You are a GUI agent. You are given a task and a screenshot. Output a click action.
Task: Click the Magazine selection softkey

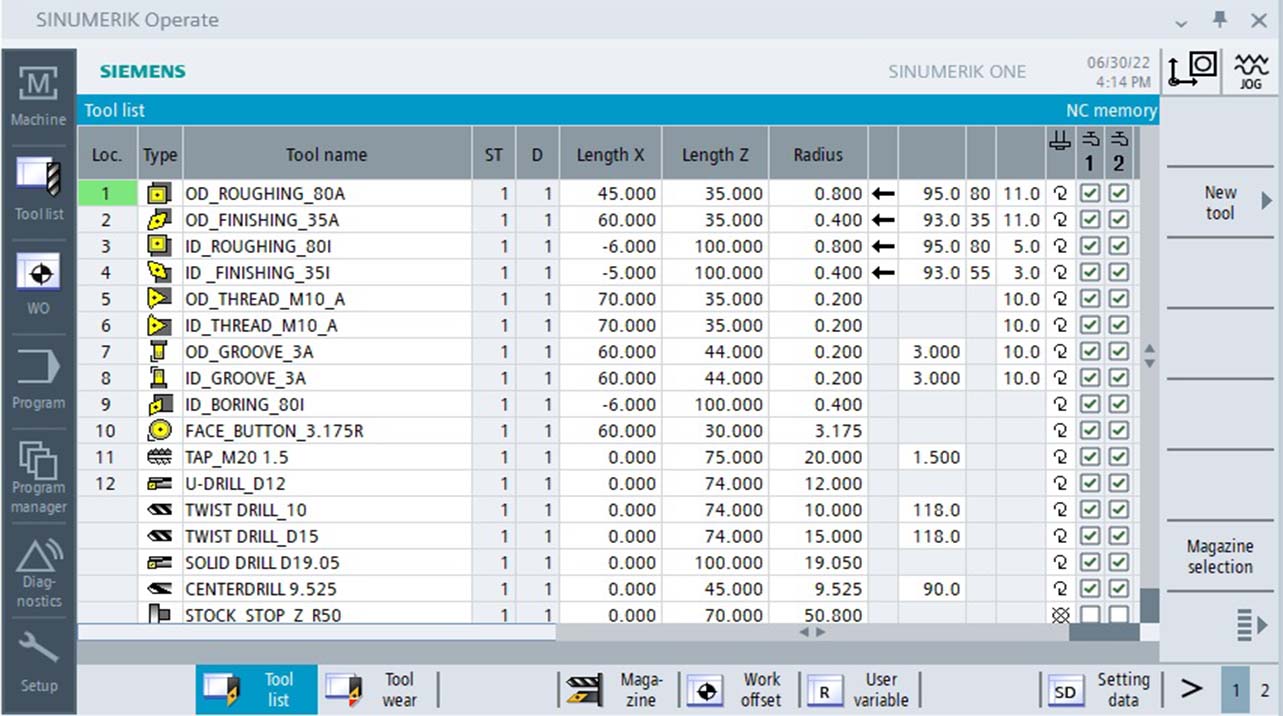click(1220, 557)
